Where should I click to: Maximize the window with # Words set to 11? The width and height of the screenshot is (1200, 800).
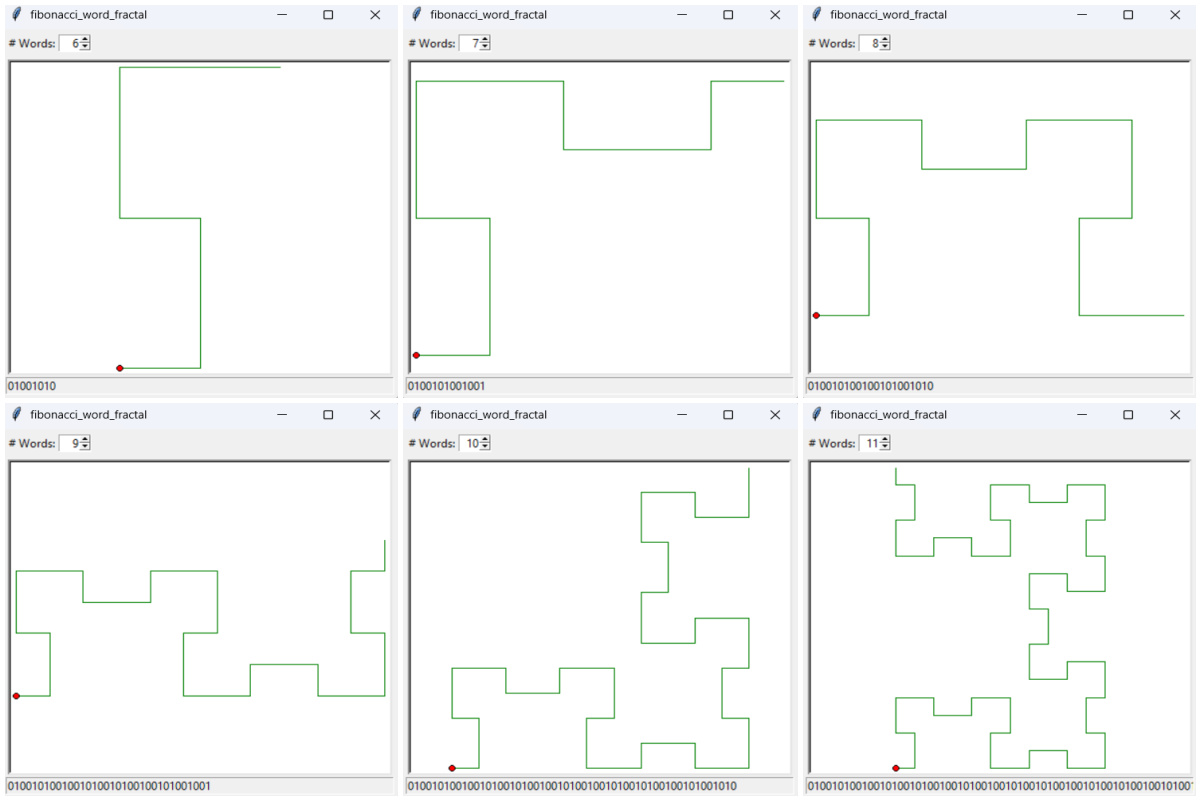1128,415
